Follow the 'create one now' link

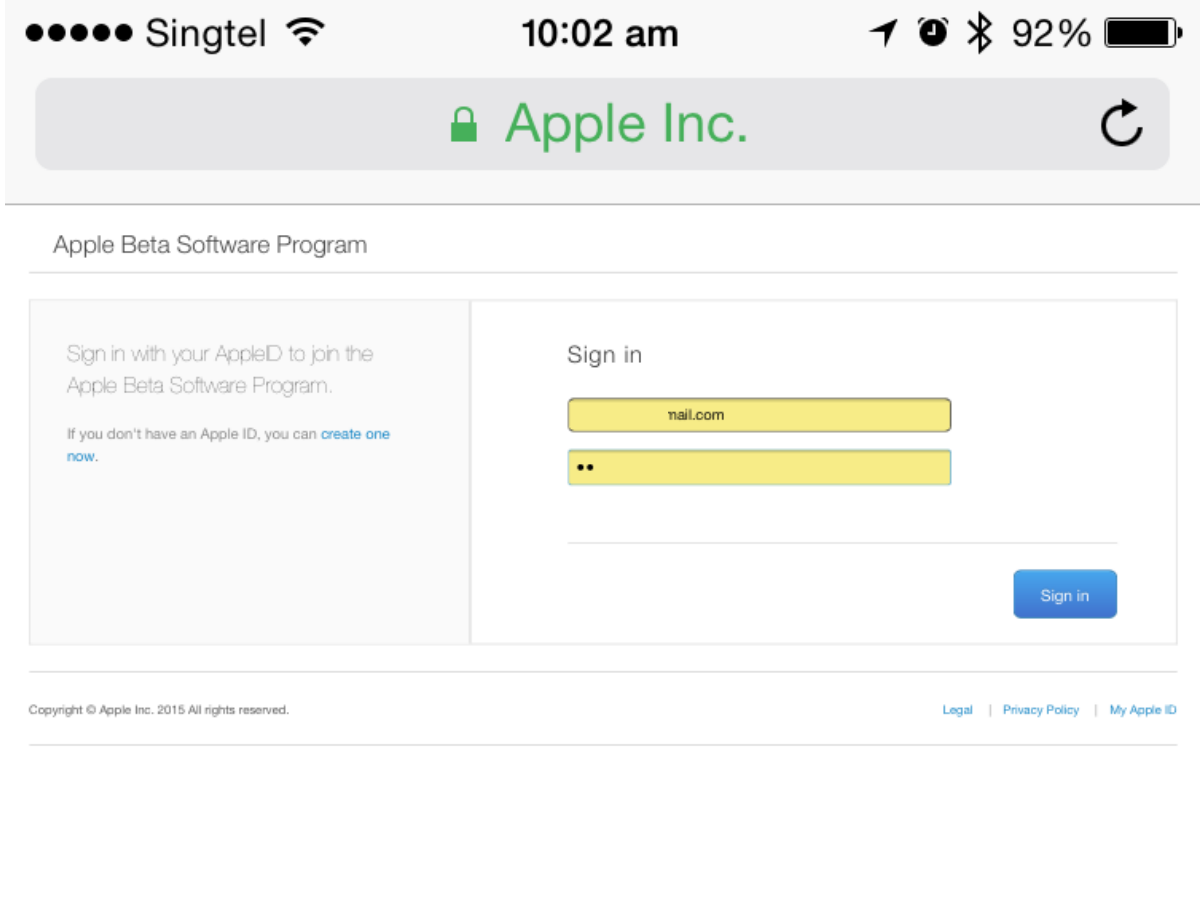click(355, 435)
